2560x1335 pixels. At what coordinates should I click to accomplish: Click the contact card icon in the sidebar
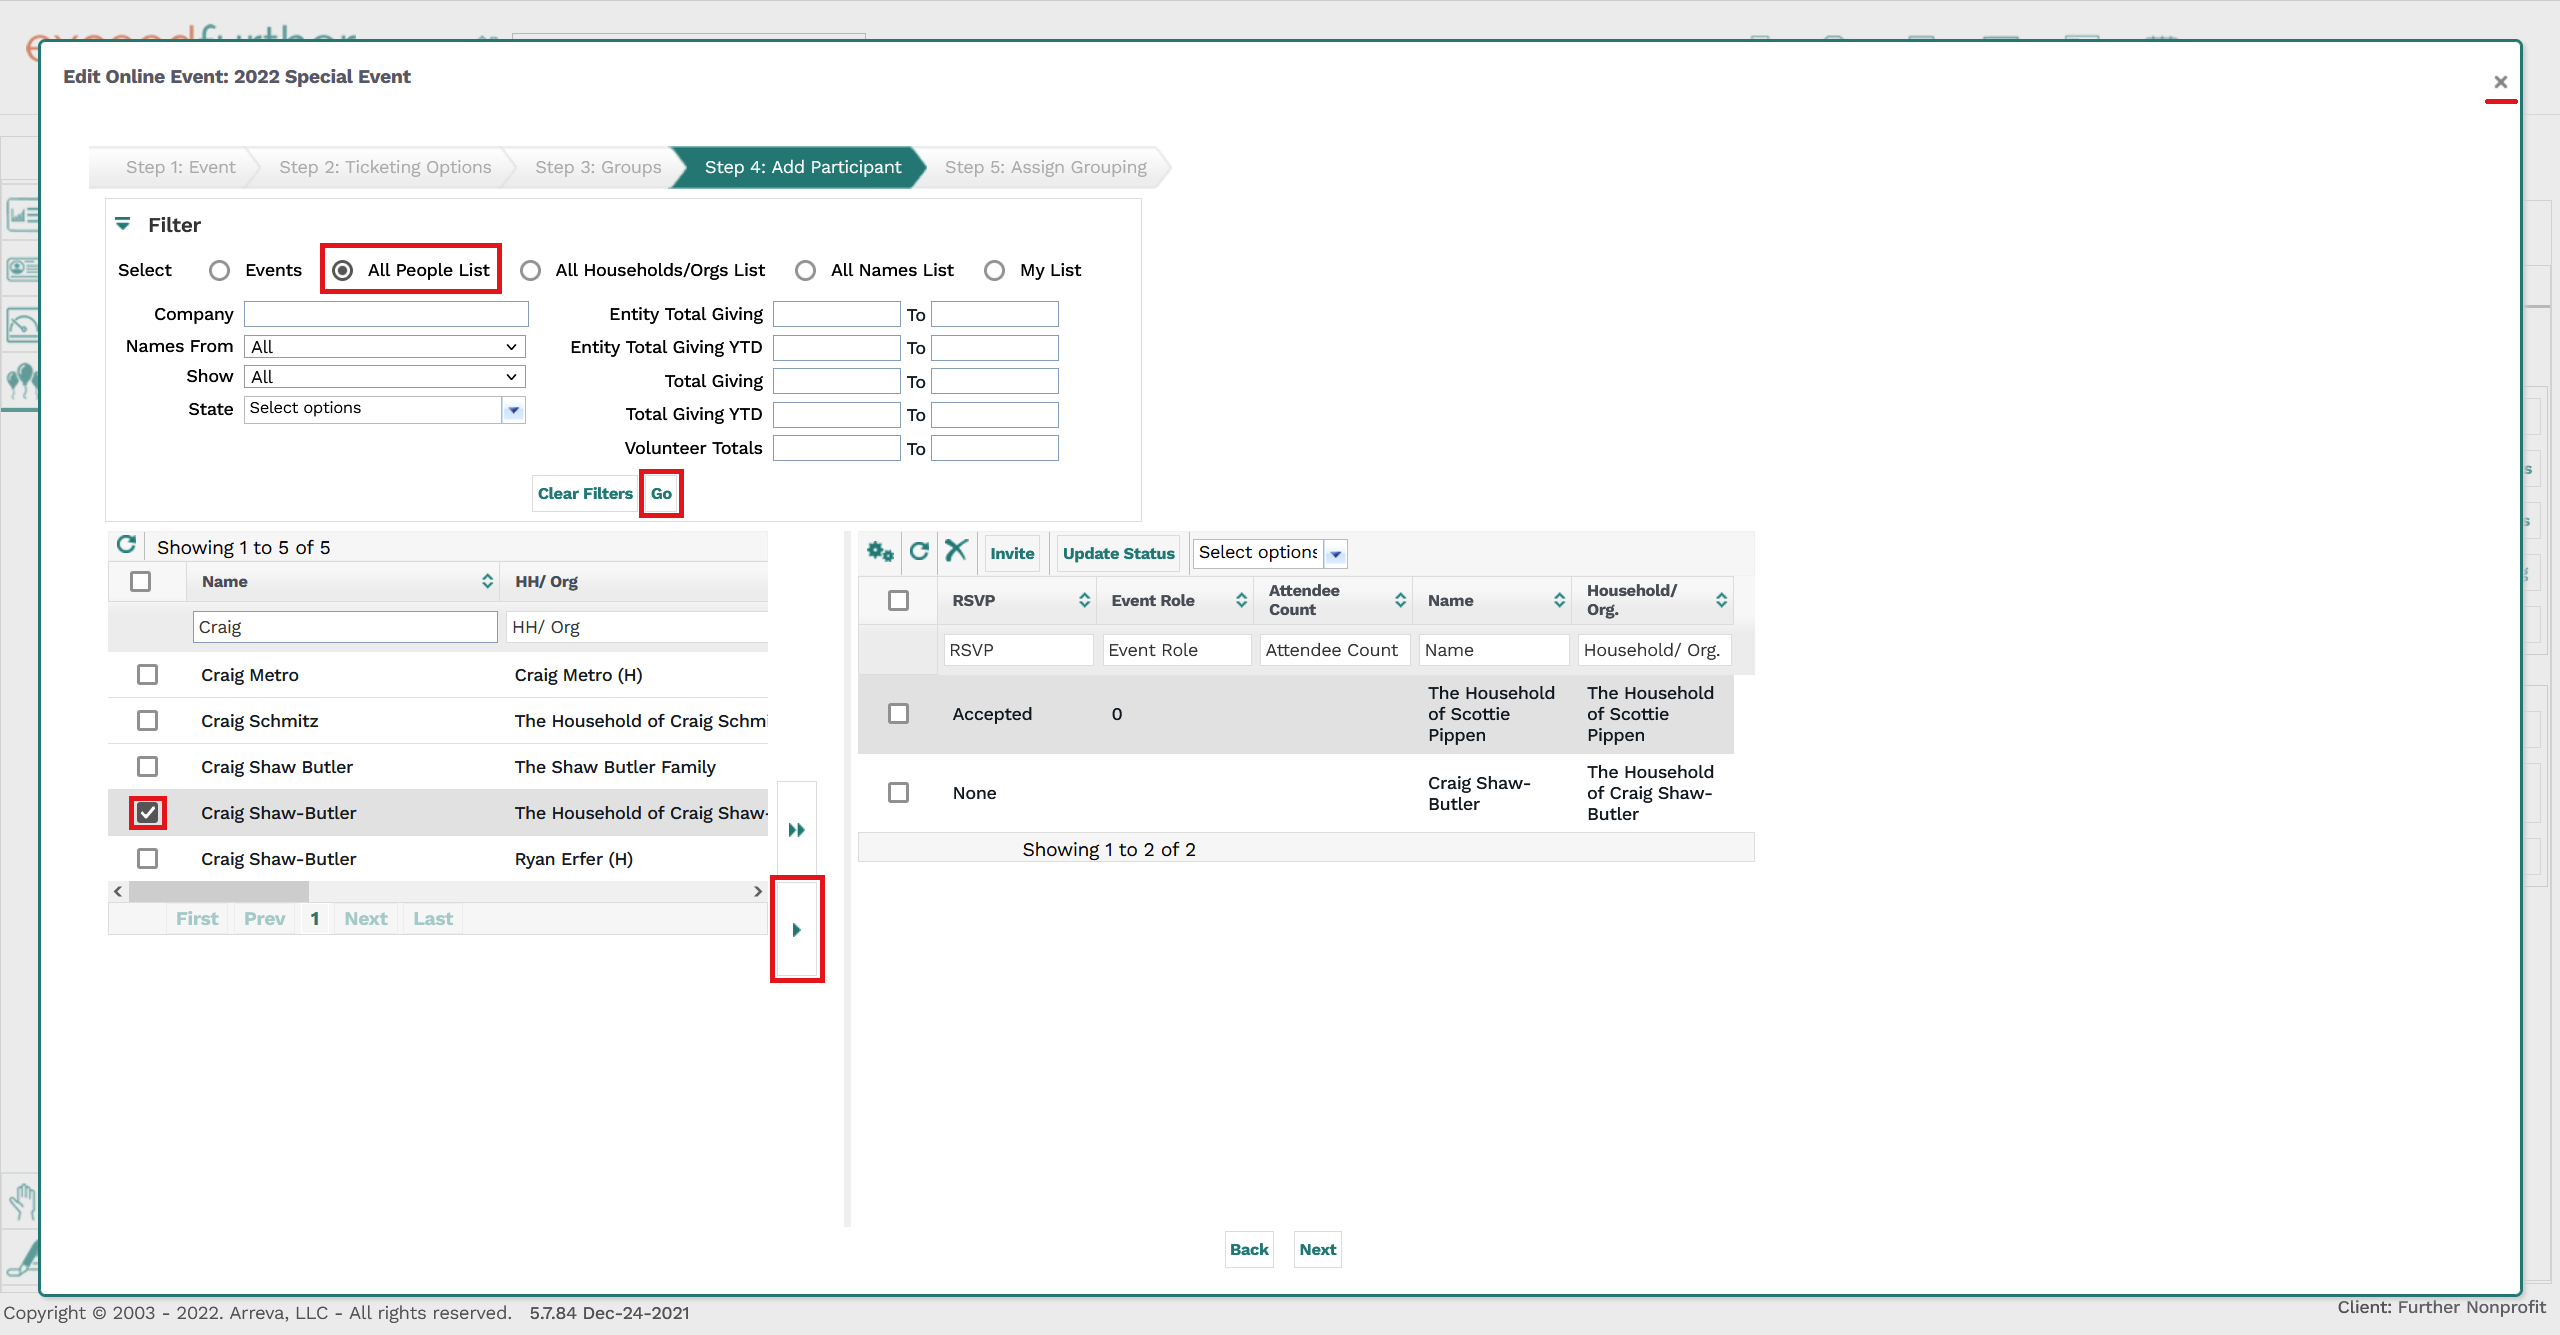22,268
